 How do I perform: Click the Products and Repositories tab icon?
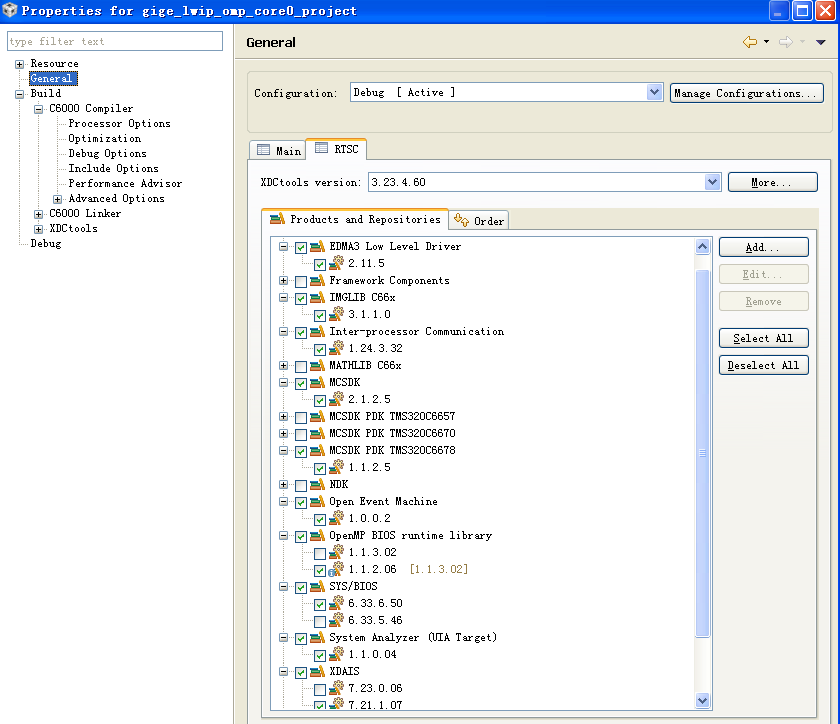pos(278,219)
